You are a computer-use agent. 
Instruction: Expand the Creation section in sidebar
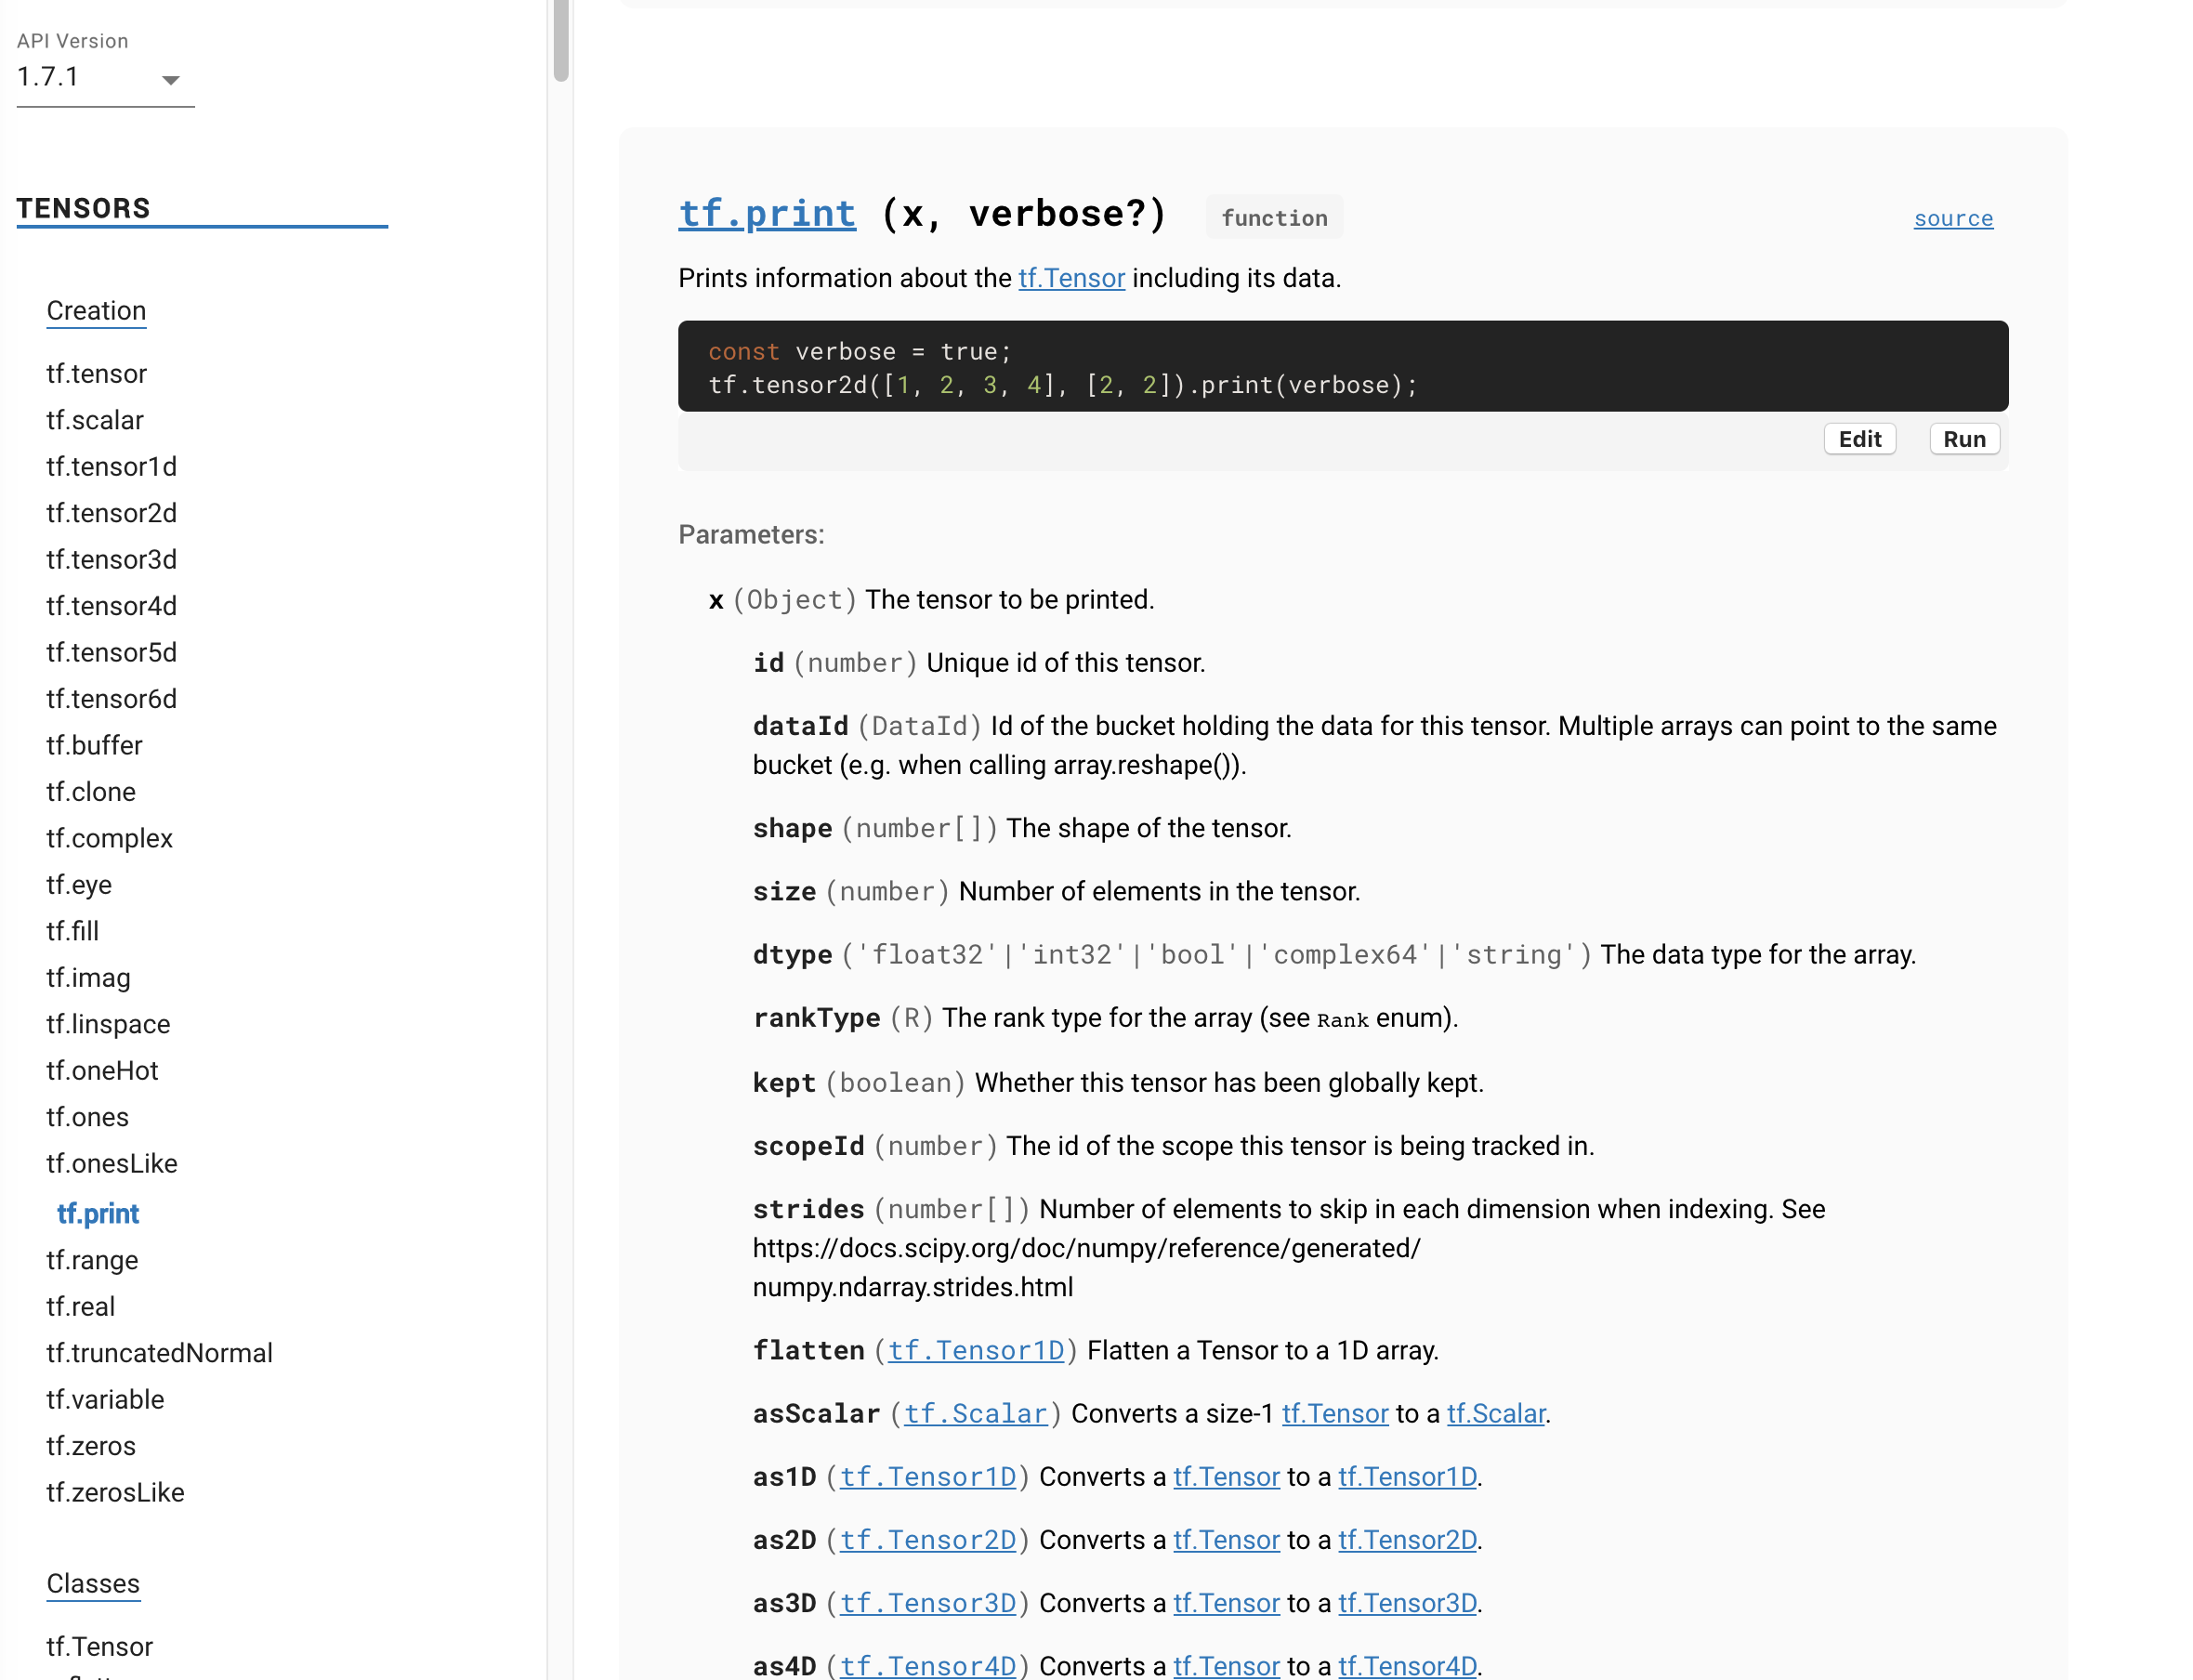tap(96, 311)
